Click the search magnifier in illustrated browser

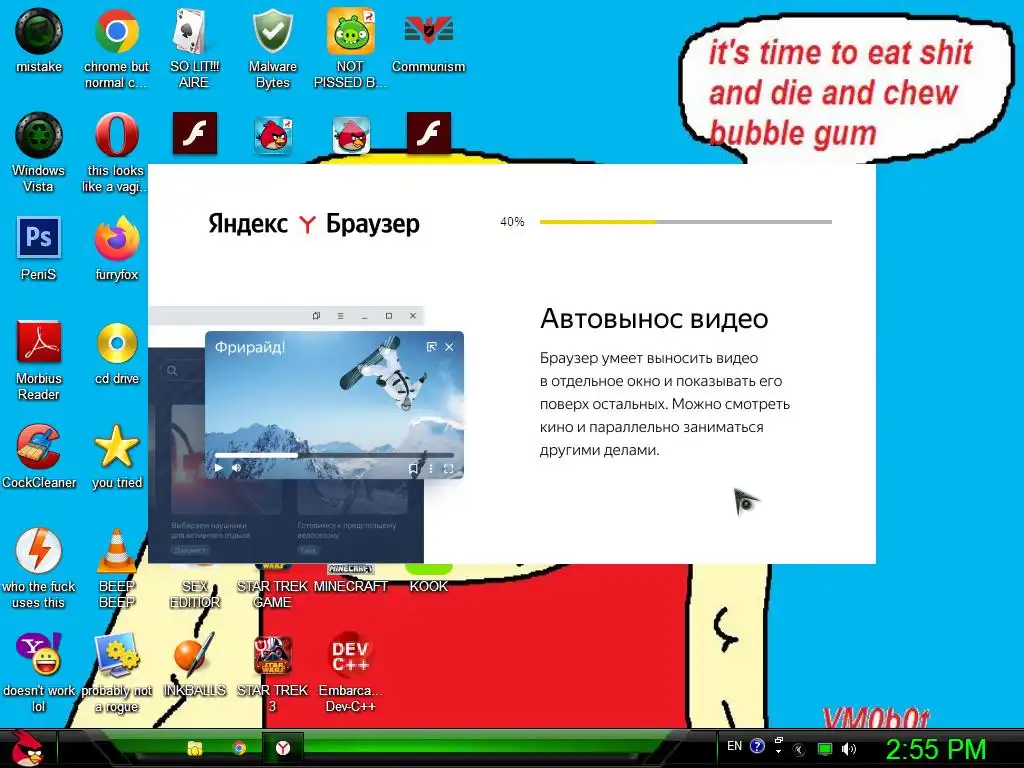click(172, 370)
